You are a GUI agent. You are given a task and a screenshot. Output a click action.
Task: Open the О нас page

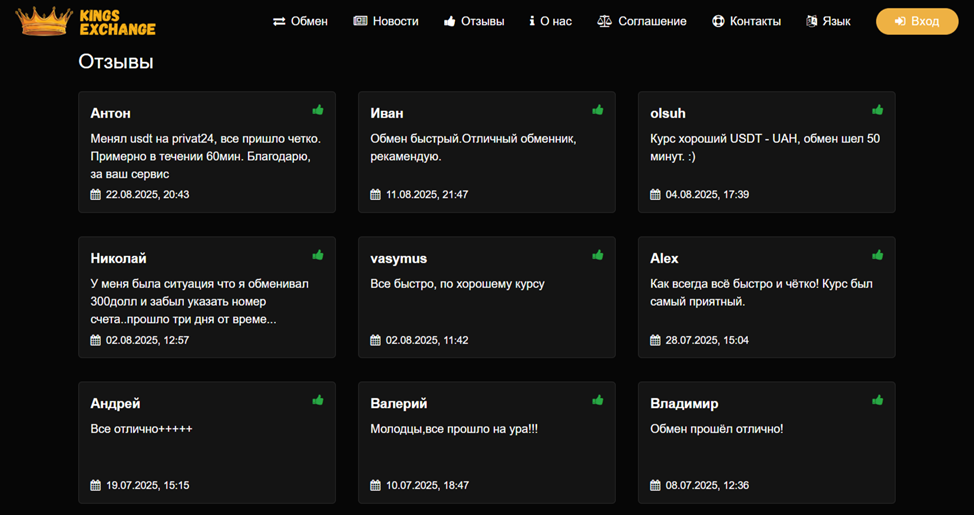(550, 21)
